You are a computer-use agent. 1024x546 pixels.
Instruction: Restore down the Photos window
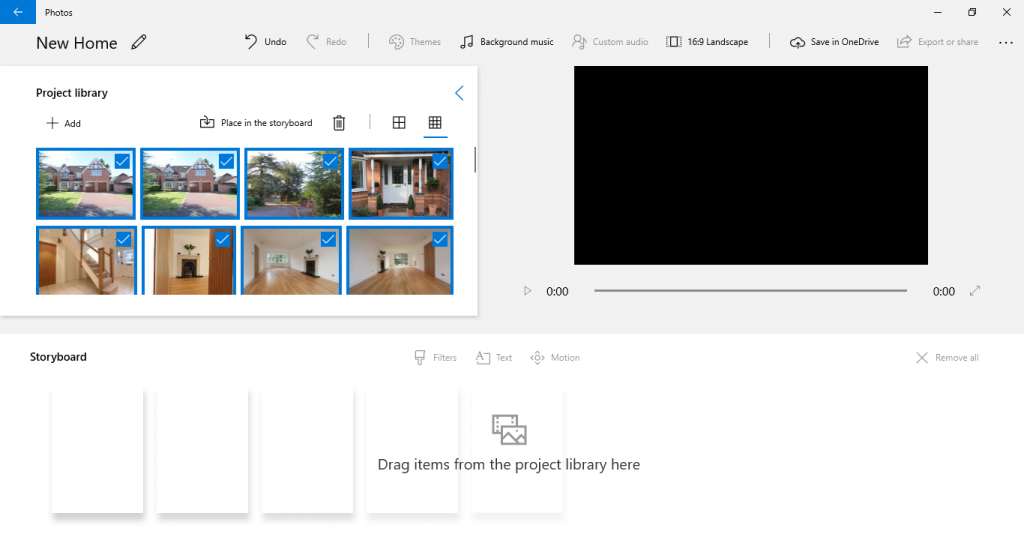coord(972,12)
